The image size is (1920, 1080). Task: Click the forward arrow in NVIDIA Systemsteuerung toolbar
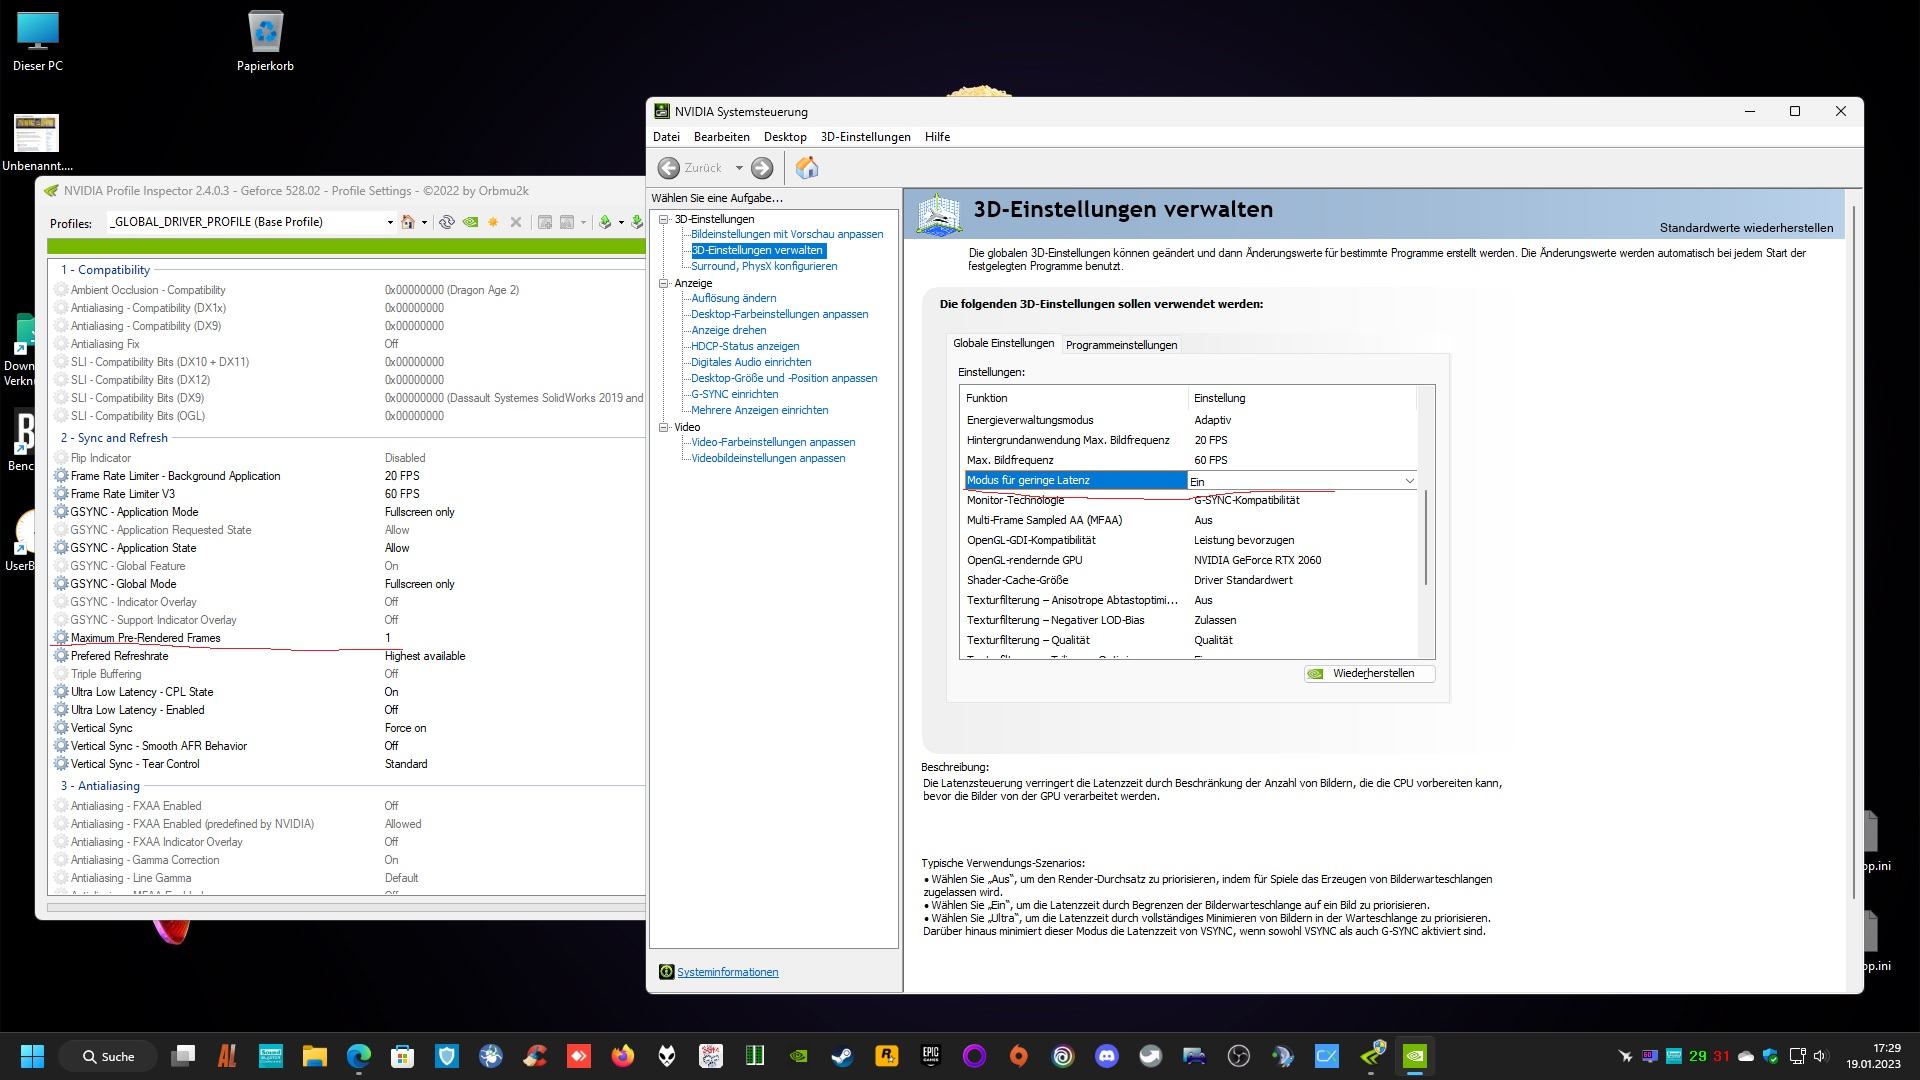(762, 168)
